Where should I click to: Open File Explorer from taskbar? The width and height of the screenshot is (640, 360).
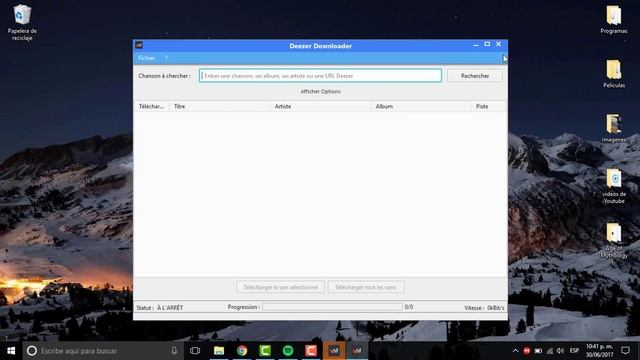[219, 351]
